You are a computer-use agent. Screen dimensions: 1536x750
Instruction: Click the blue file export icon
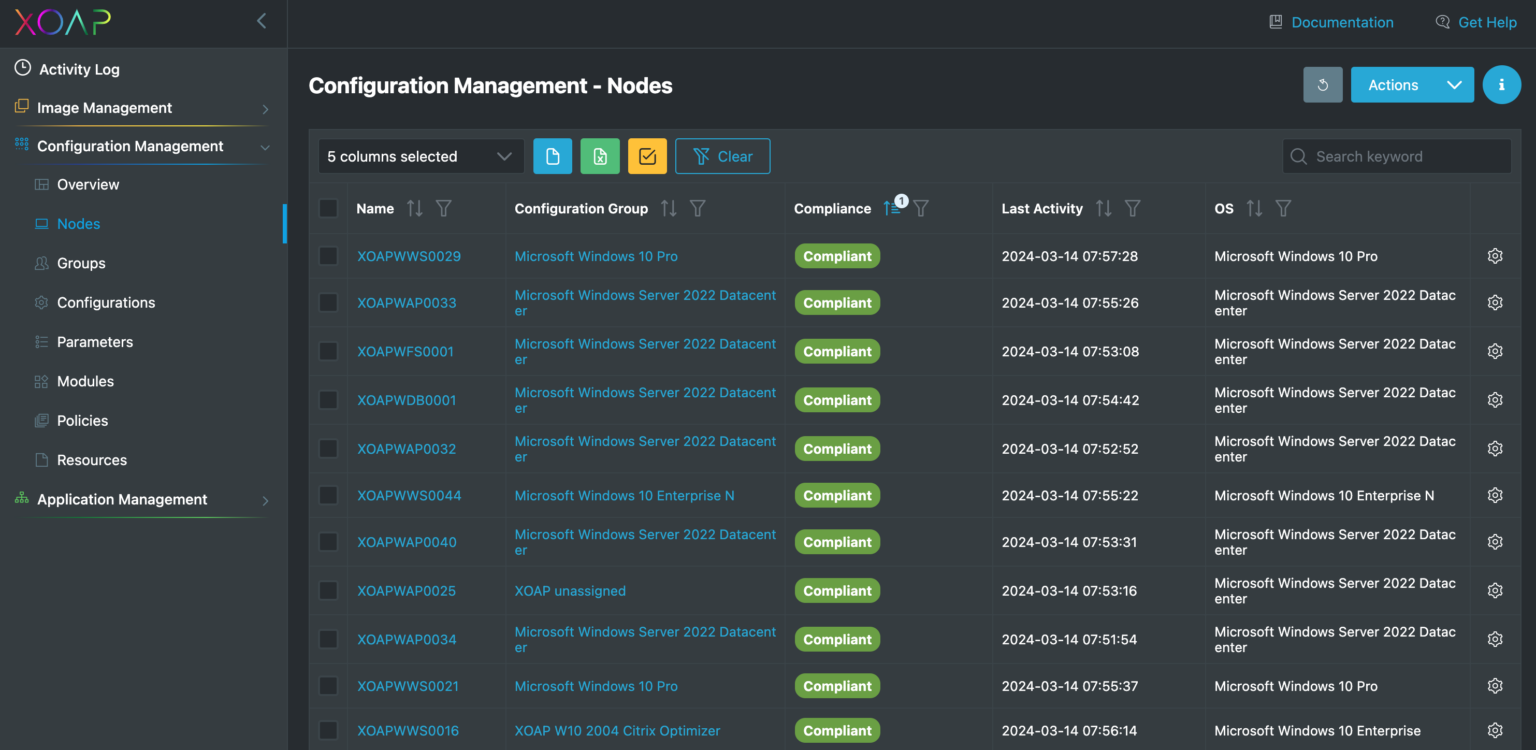(x=553, y=156)
